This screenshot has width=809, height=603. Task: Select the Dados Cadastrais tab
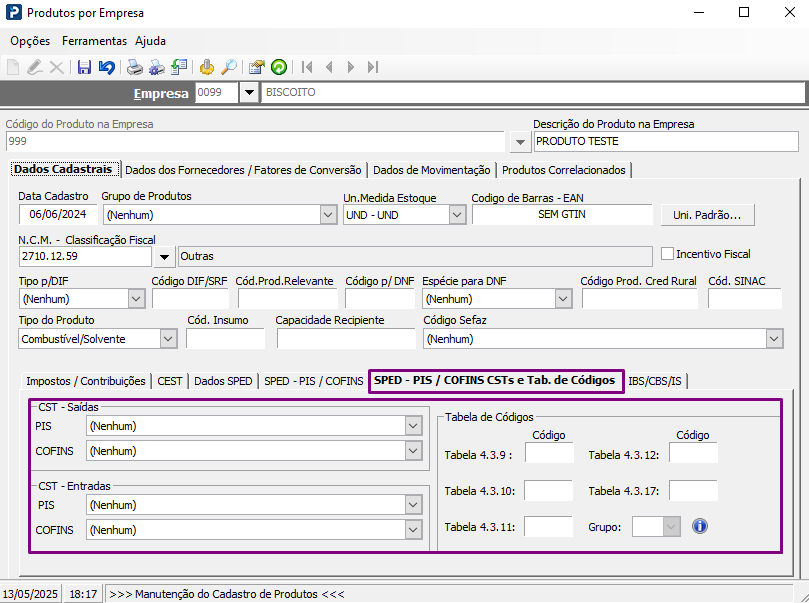click(x=63, y=169)
